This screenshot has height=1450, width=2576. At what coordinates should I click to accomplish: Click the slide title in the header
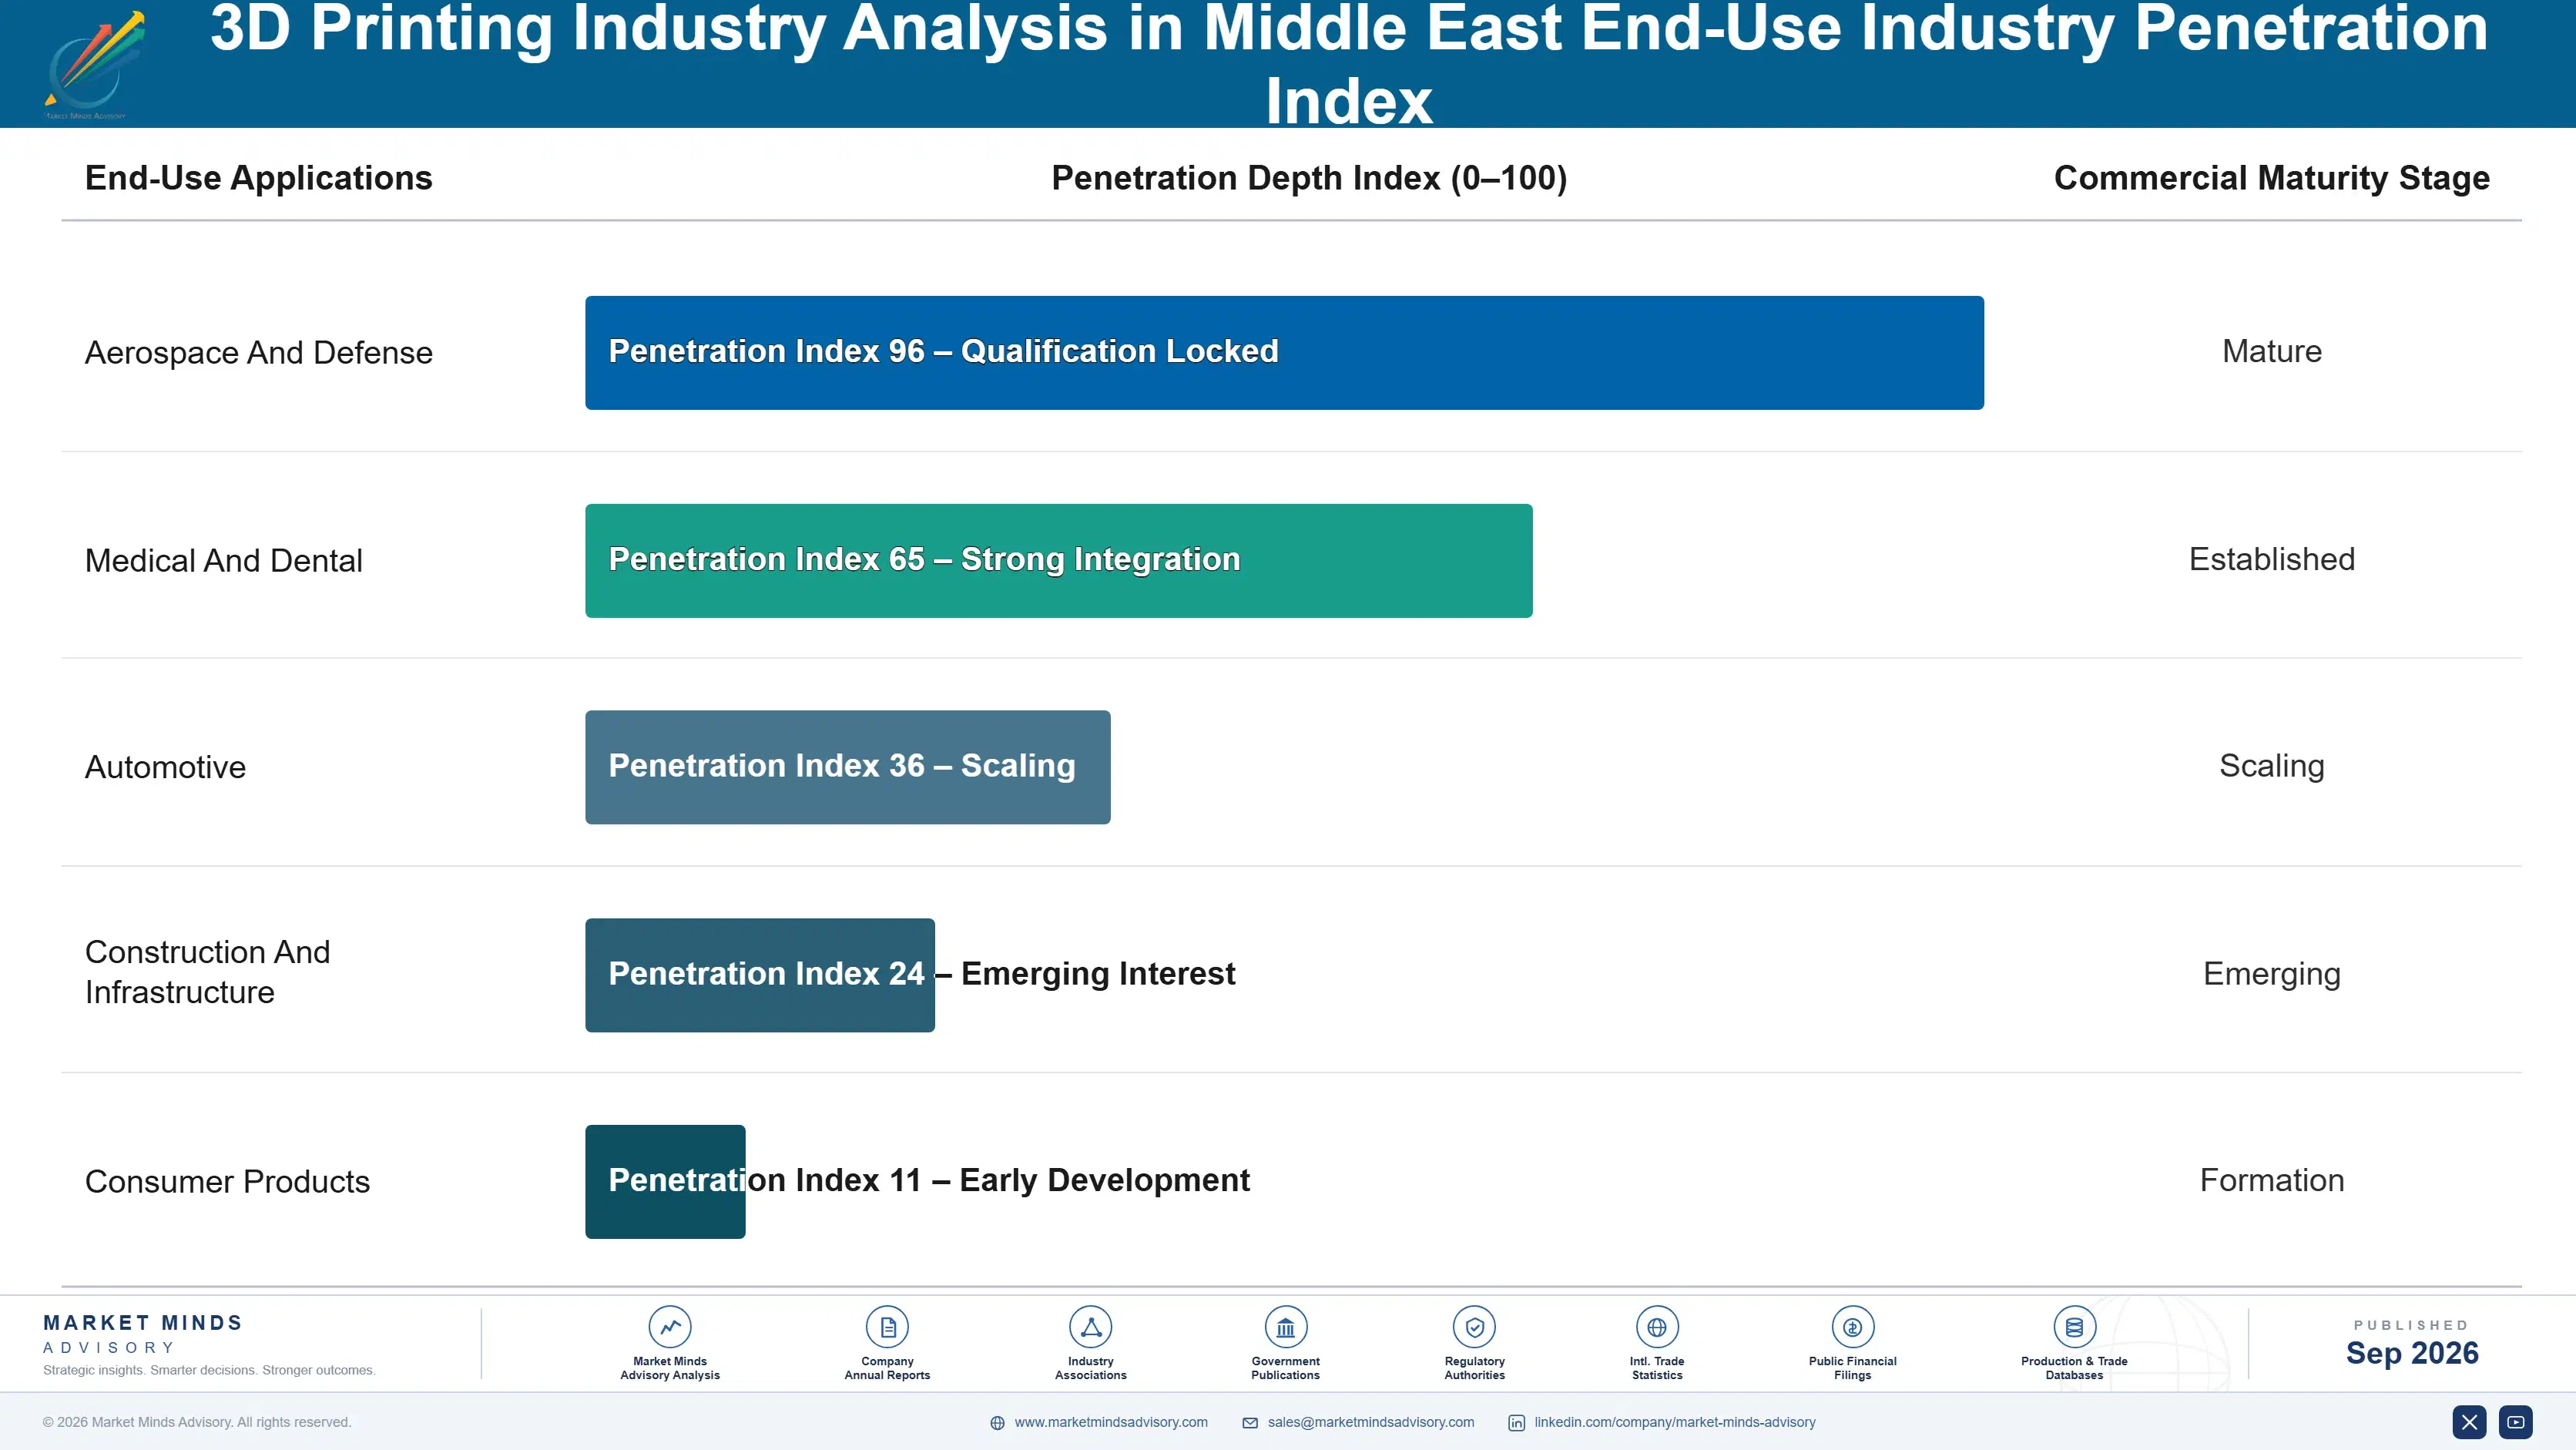pos(1348,65)
